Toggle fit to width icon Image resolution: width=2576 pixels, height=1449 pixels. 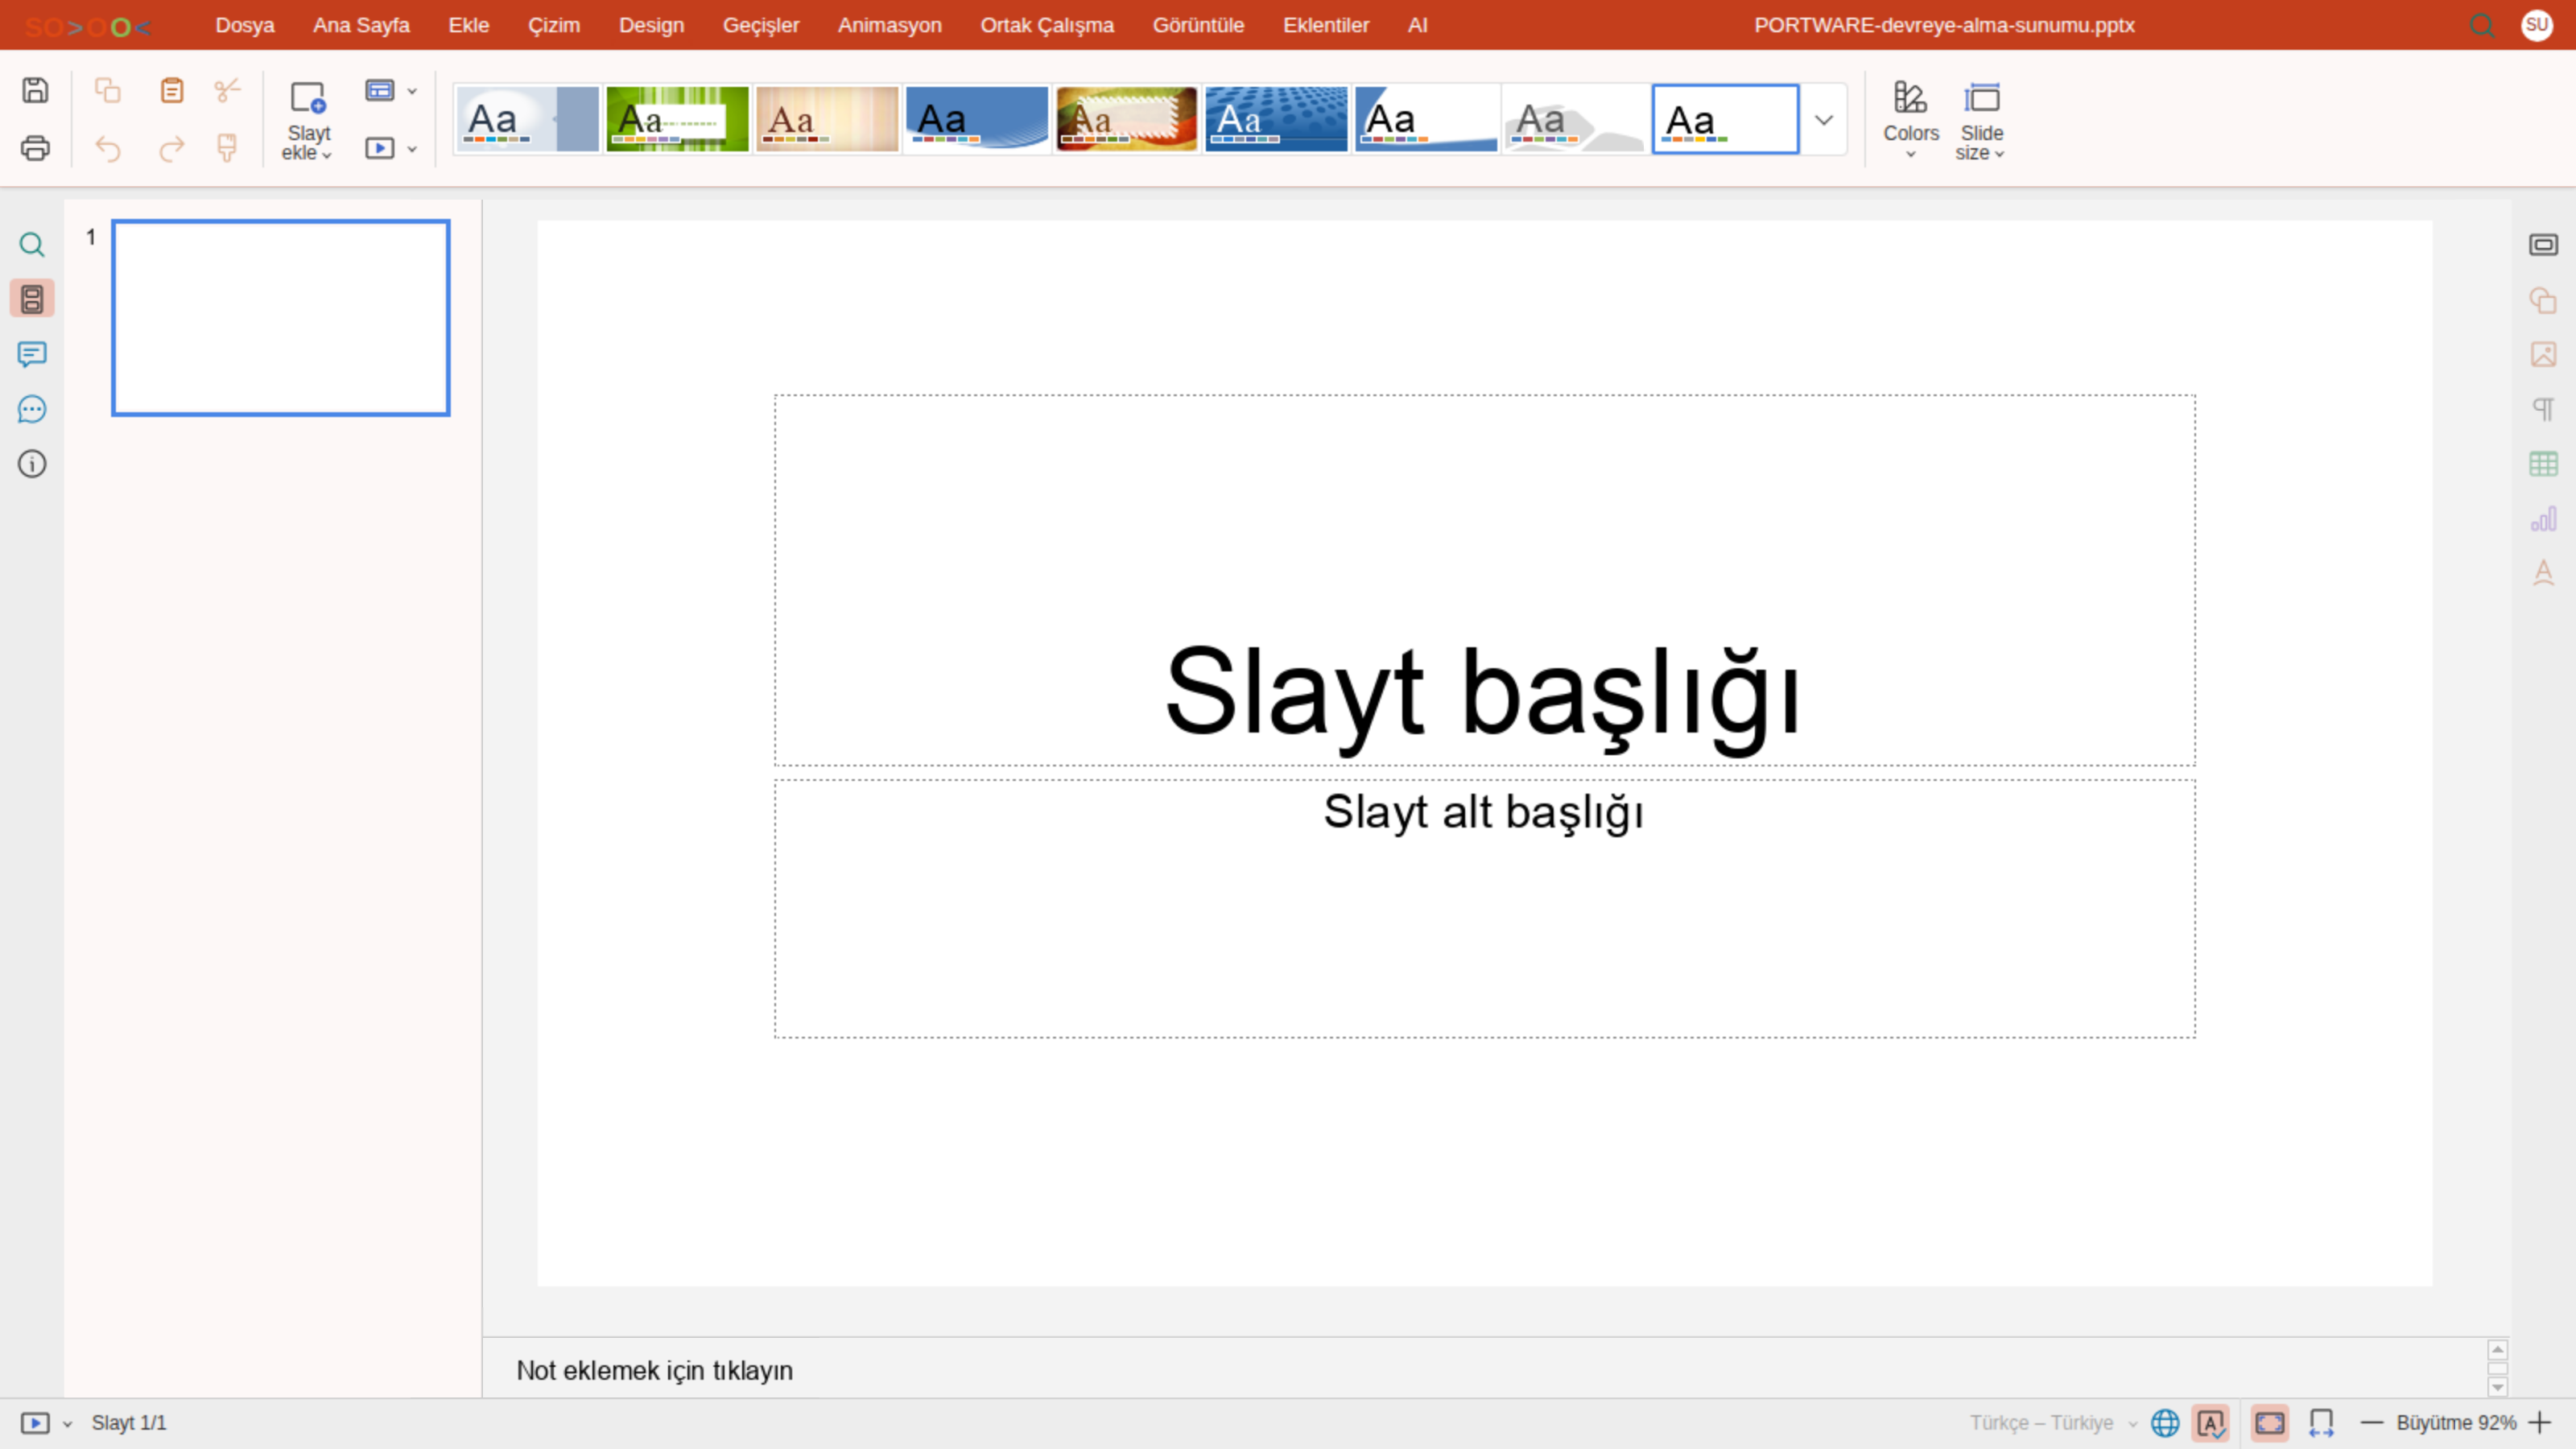(2321, 1423)
